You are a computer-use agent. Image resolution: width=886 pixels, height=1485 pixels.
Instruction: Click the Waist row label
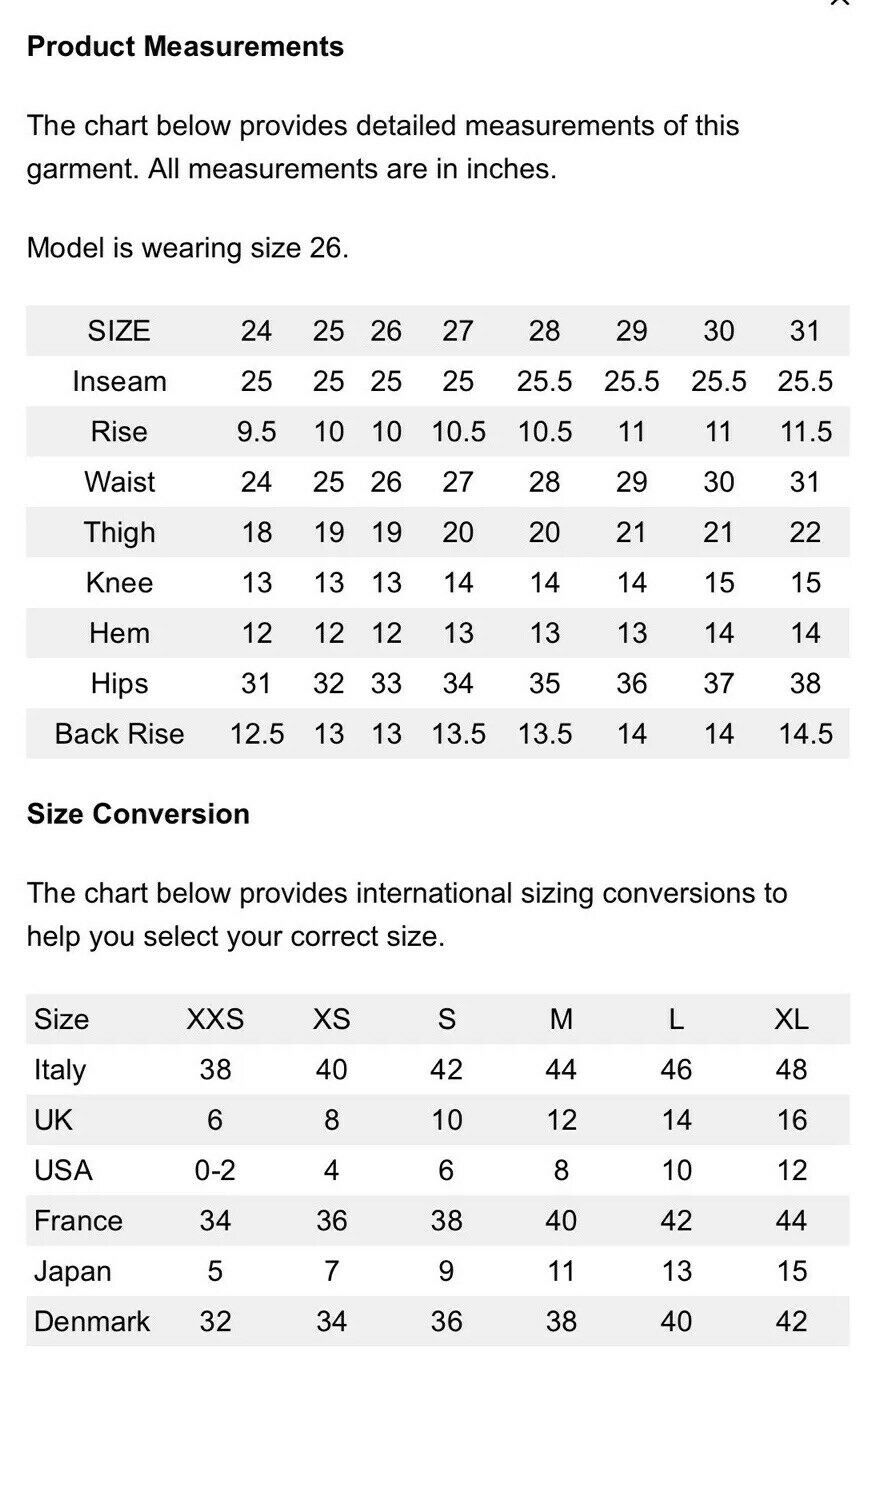[119, 482]
